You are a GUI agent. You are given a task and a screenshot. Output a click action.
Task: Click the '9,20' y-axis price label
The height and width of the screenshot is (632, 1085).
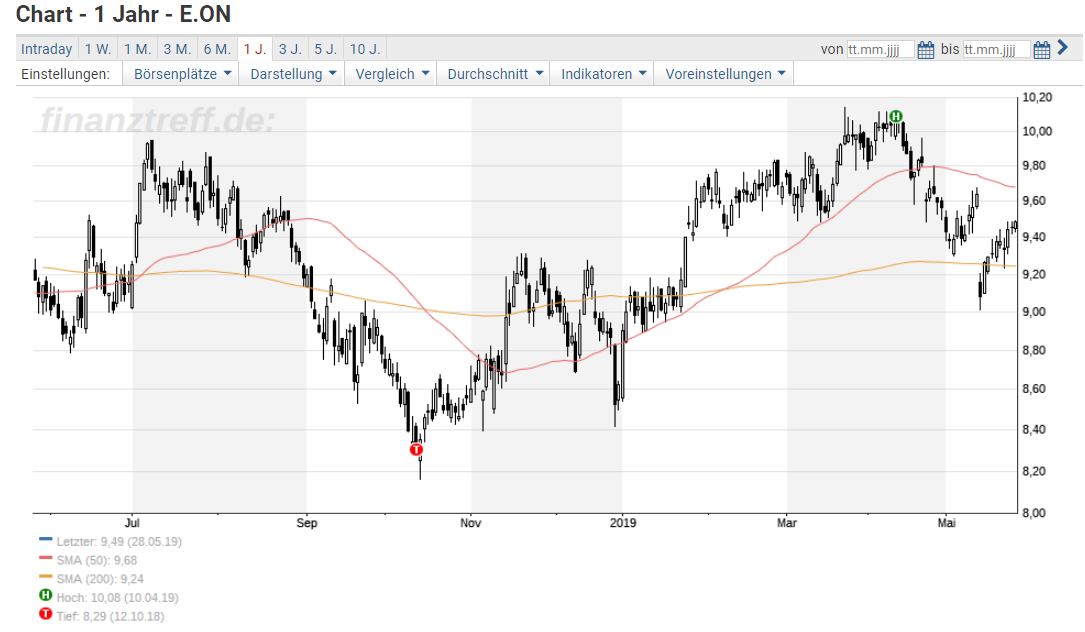pos(1034,274)
